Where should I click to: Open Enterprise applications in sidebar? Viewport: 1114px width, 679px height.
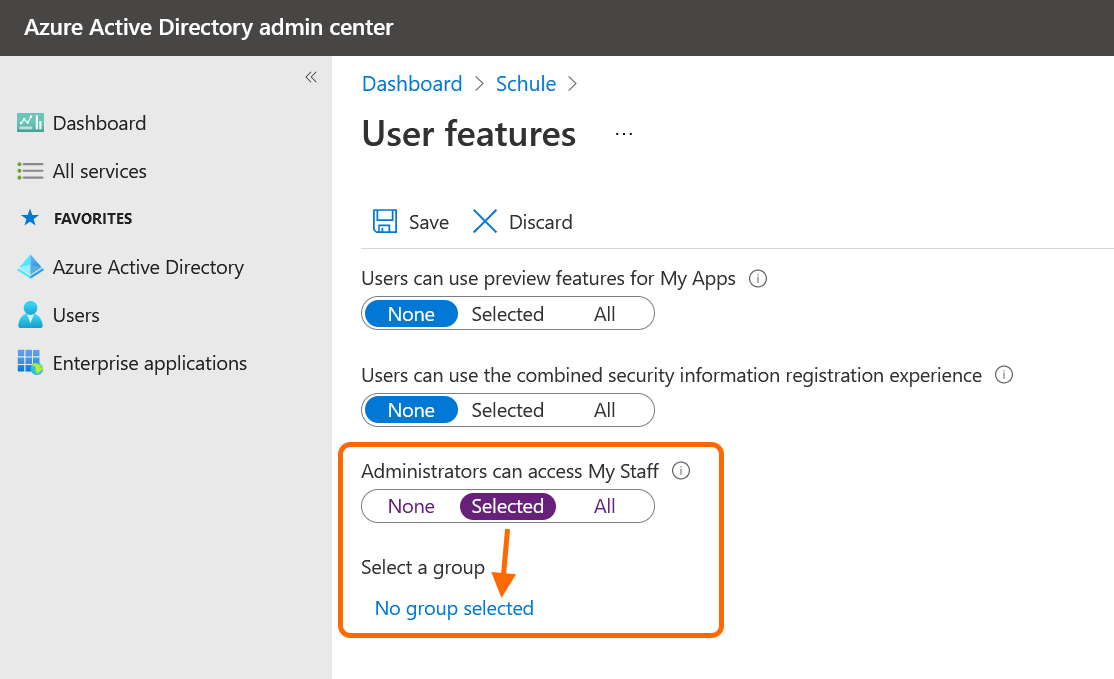[149, 363]
